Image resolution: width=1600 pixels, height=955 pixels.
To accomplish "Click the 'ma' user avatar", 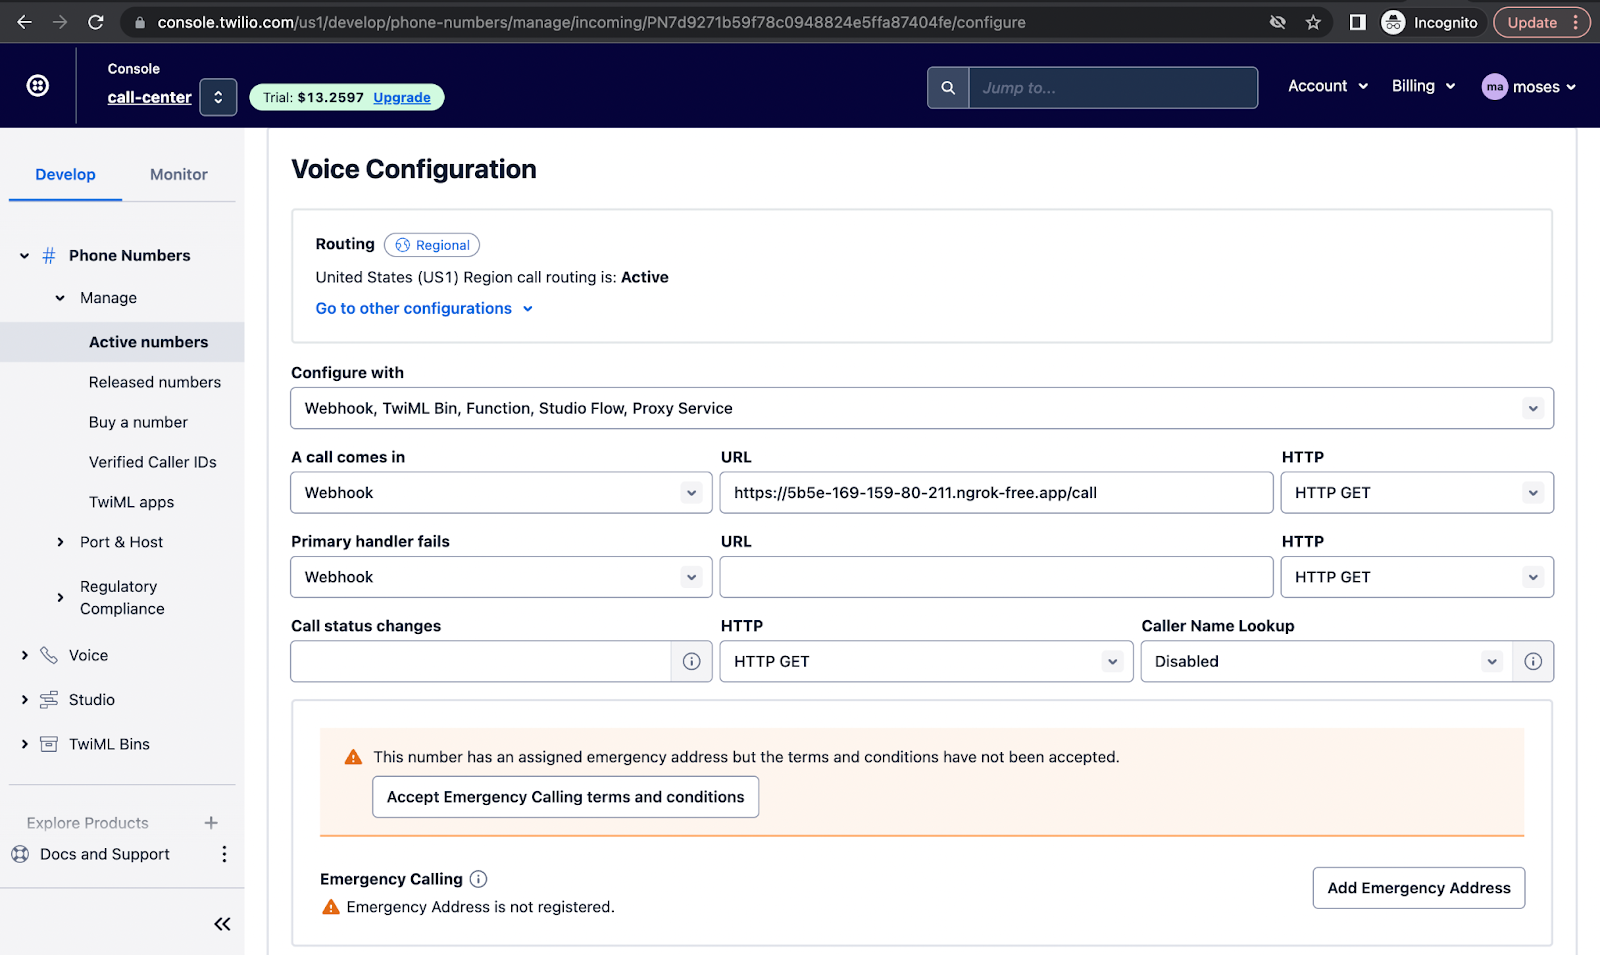I will coord(1494,87).
